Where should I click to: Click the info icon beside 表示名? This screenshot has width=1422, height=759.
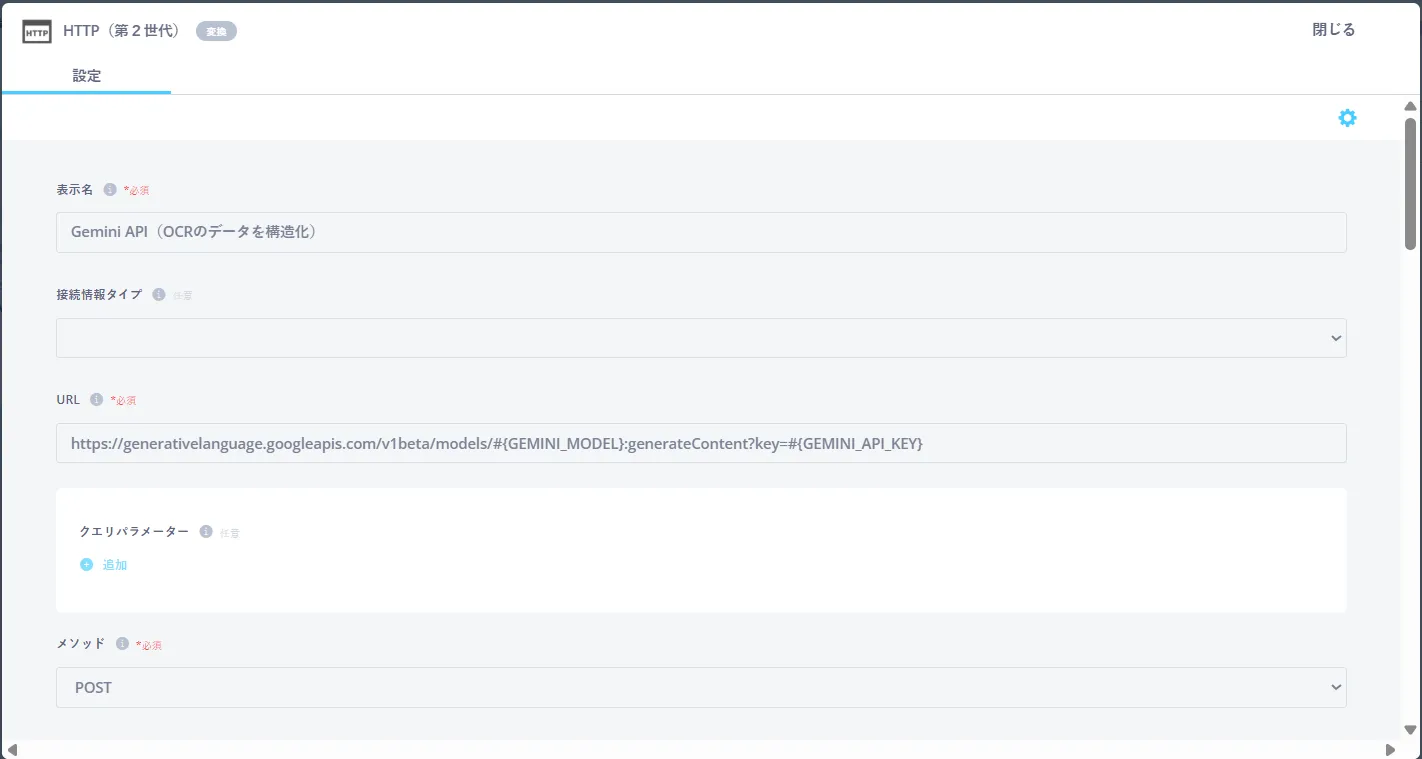[110, 189]
